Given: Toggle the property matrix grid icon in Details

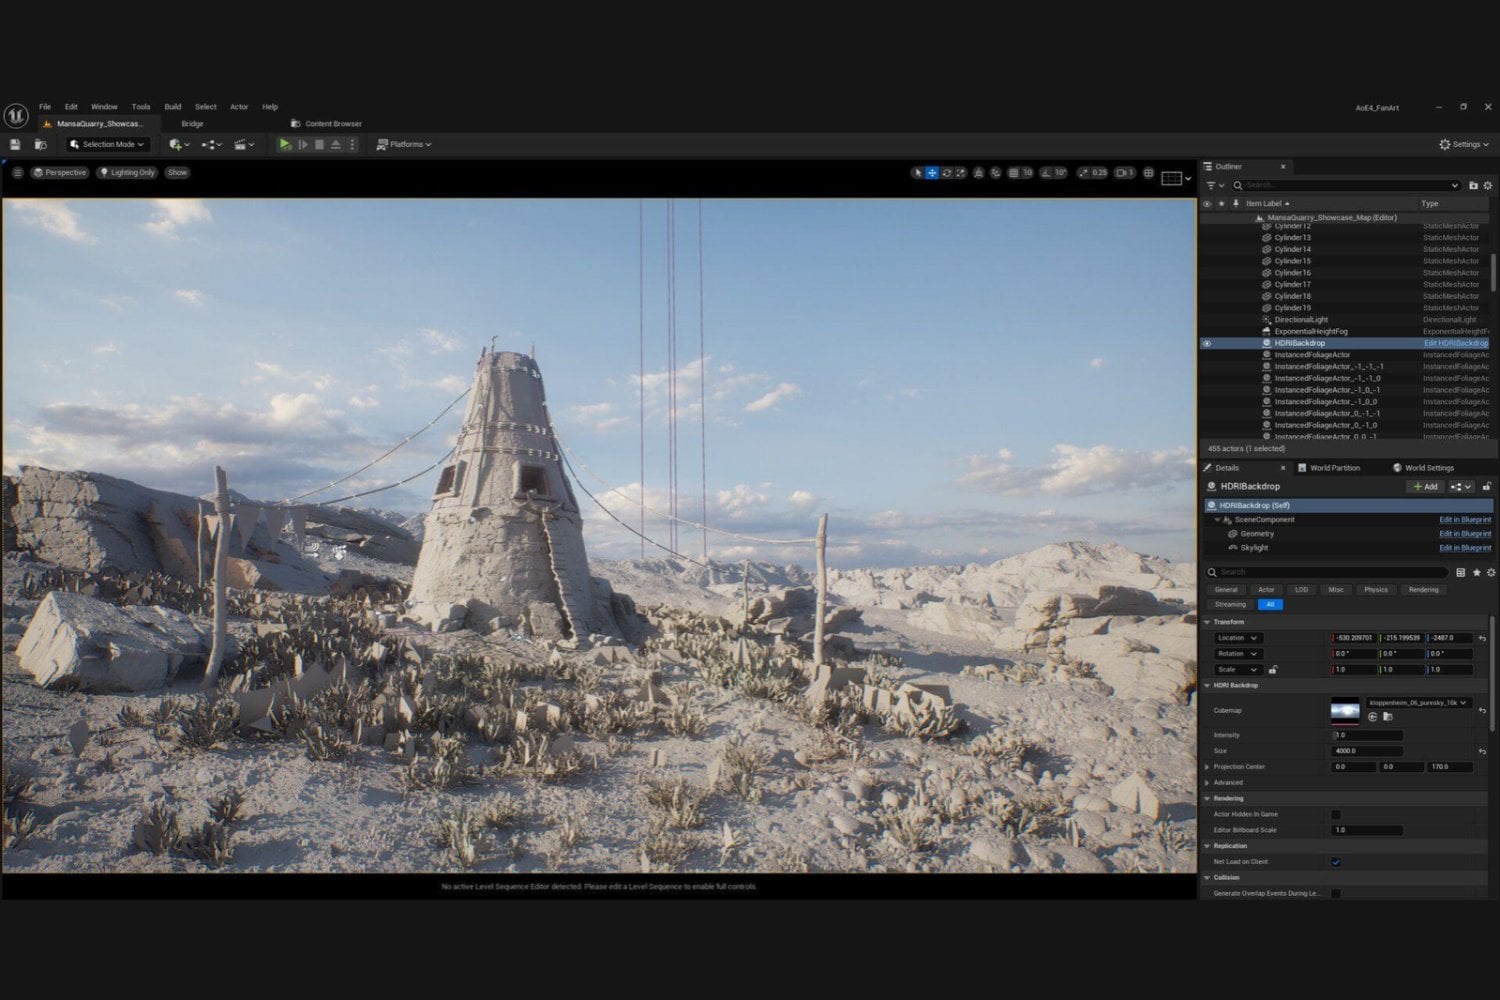Looking at the screenshot, I should [1461, 573].
